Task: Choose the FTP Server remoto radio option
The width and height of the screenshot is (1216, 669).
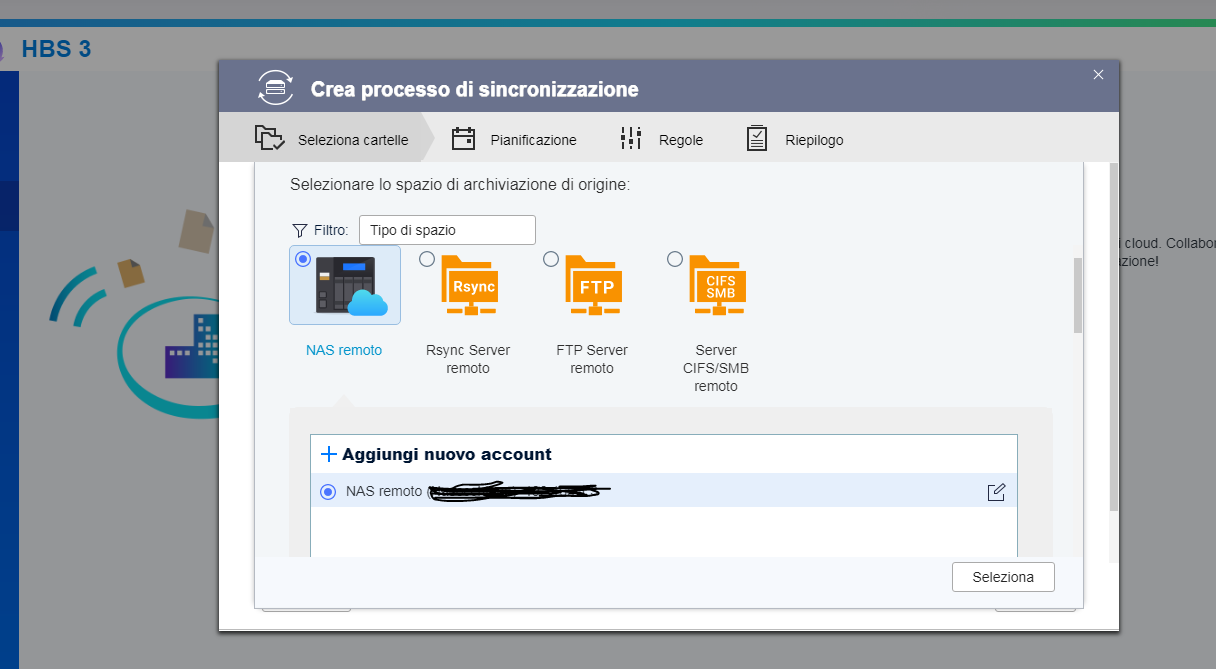Action: point(551,259)
